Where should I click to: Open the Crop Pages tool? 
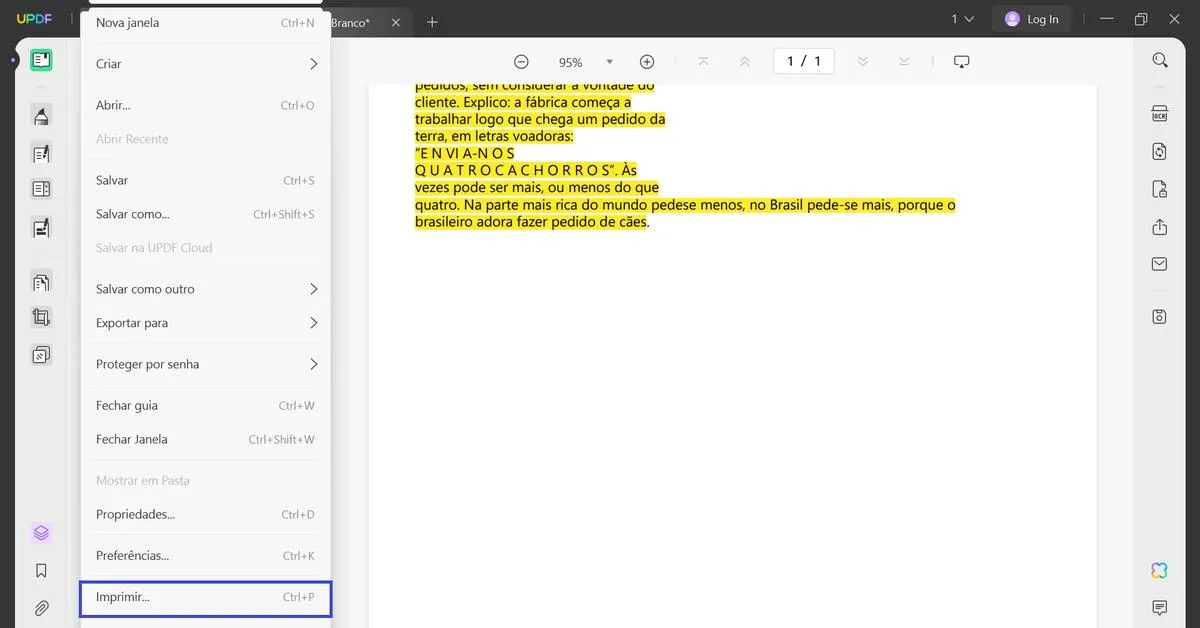click(41, 318)
